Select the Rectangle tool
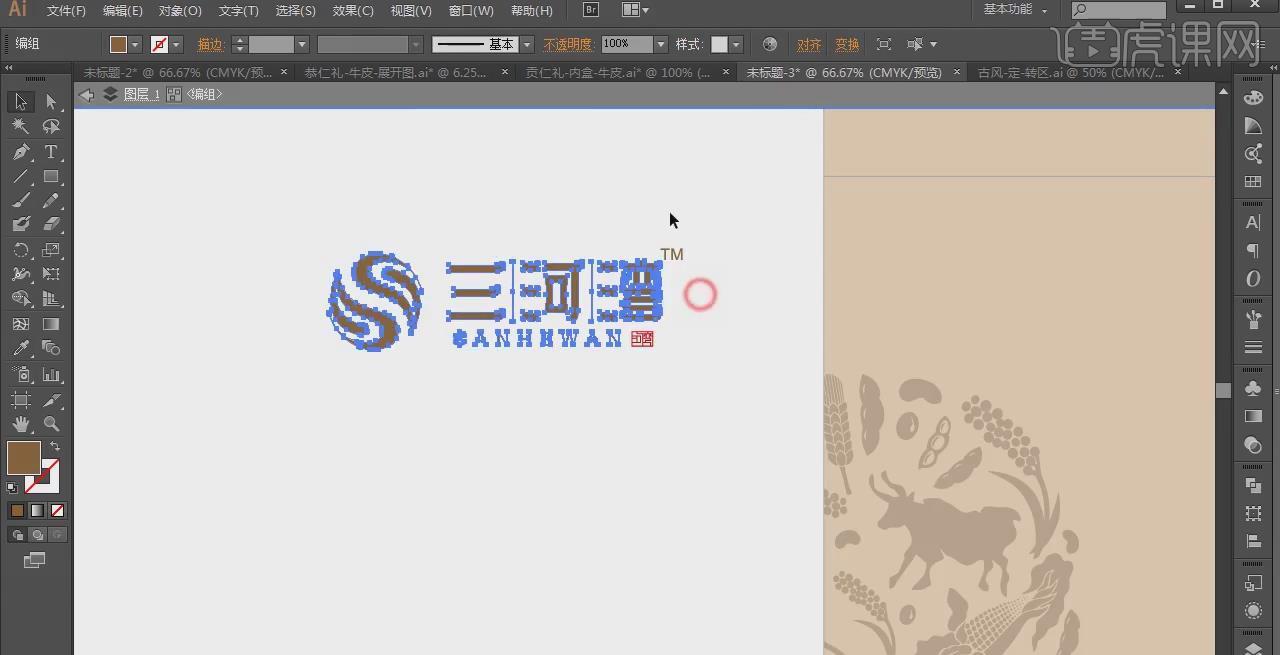Viewport: 1280px width, 655px height. pos(51,176)
